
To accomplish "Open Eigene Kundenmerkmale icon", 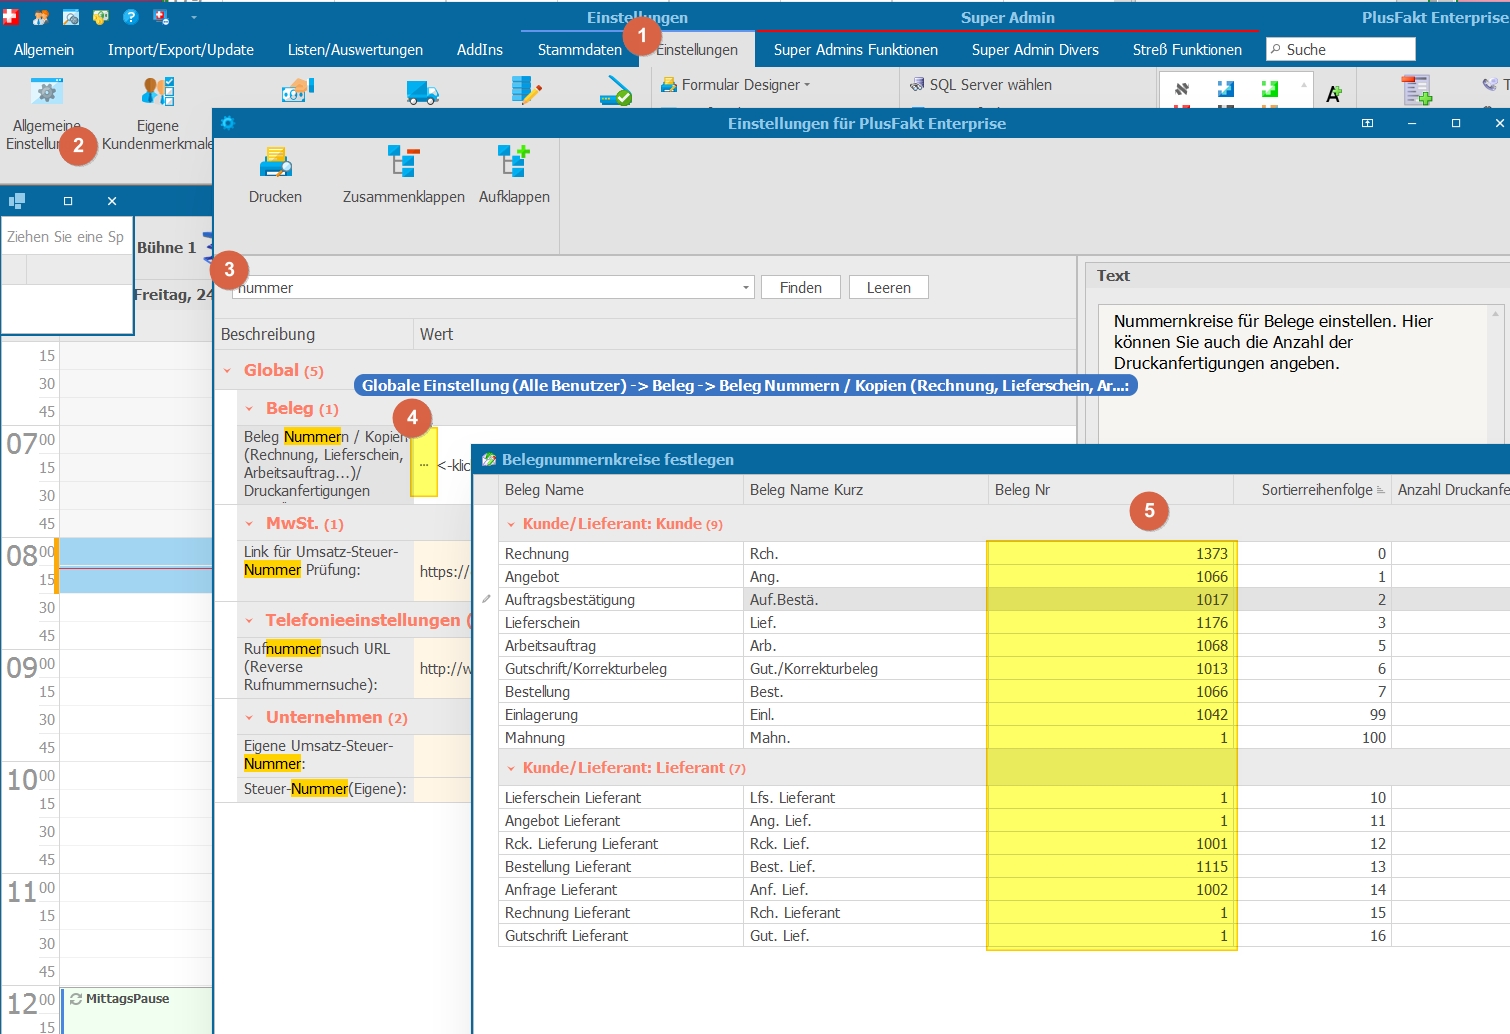I will (158, 92).
